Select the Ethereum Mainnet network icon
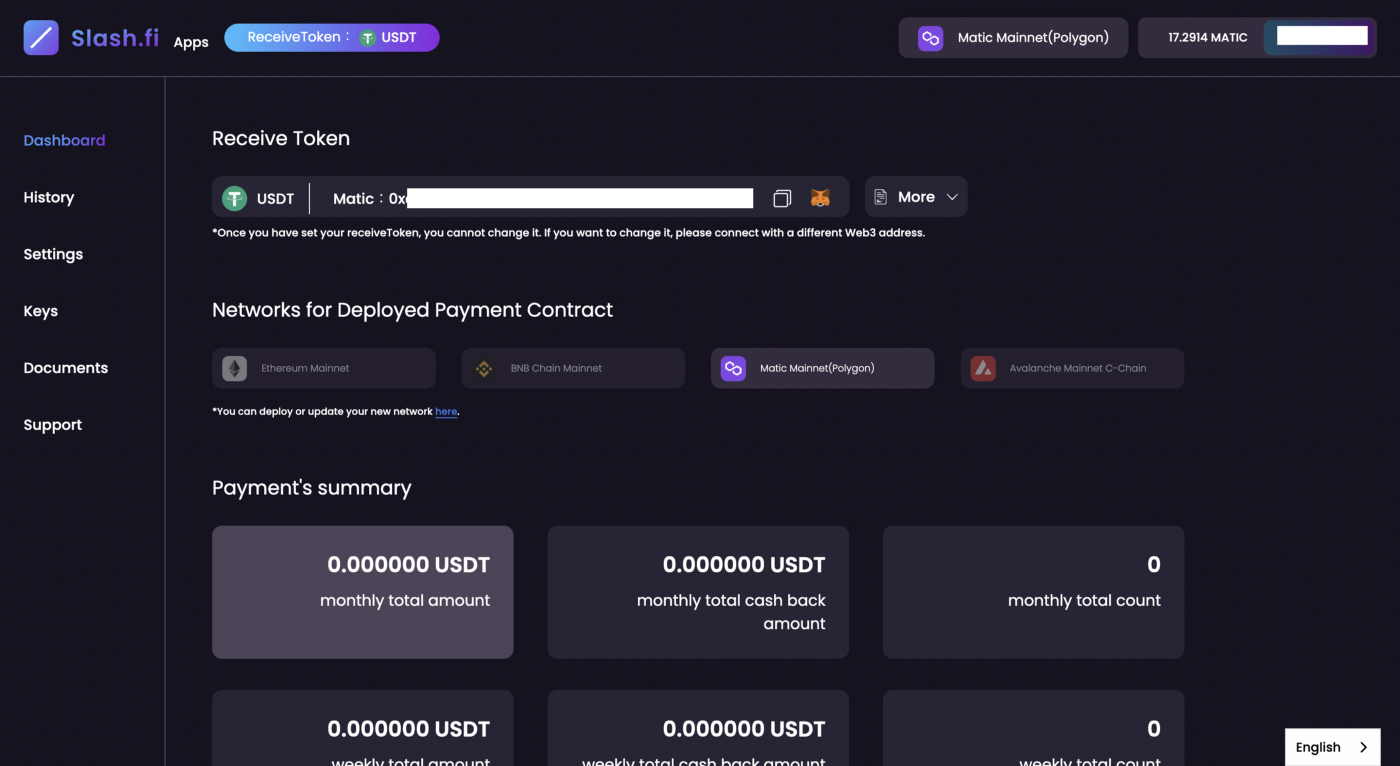The image size is (1400, 766). 234,368
